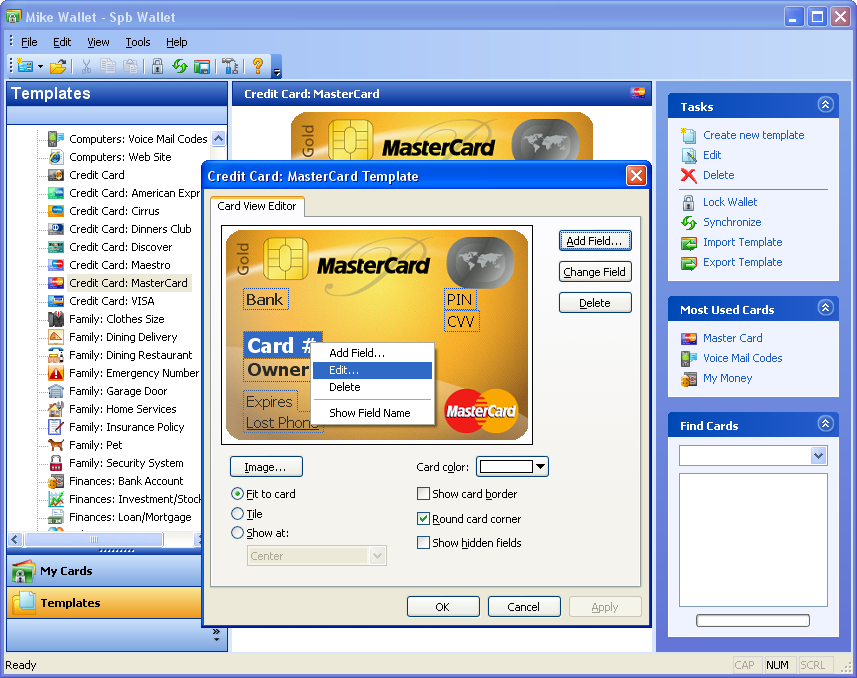Click the My Money icon in Most Used Cards
This screenshot has height=678, width=857.
pos(689,379)
